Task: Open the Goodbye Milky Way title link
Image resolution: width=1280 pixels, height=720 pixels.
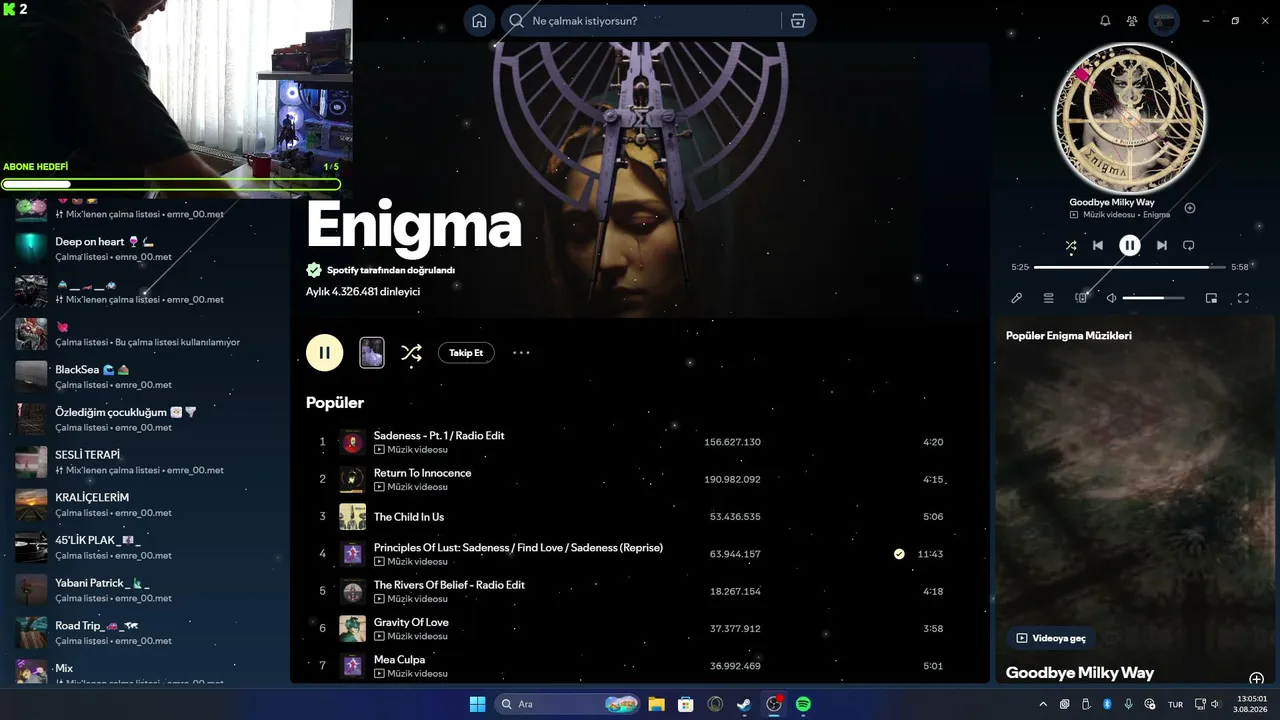Action: tap(1112, 202)
